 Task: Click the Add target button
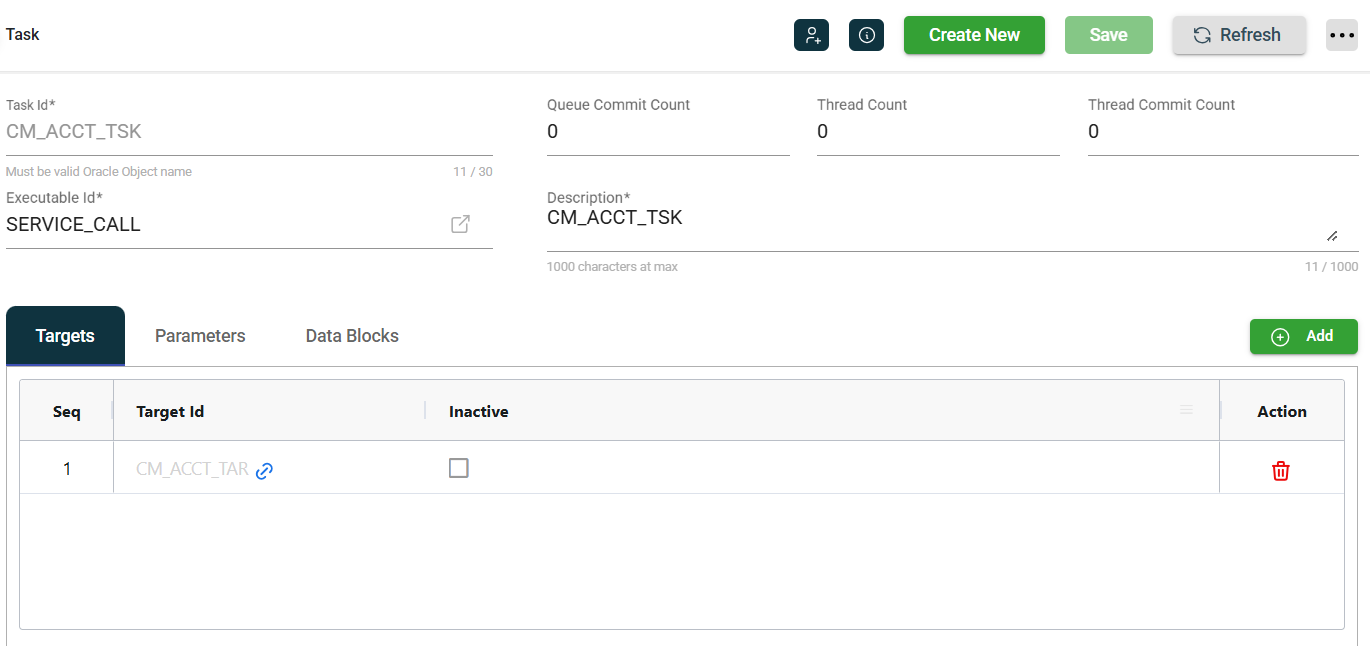click(x=1303, y=337)
